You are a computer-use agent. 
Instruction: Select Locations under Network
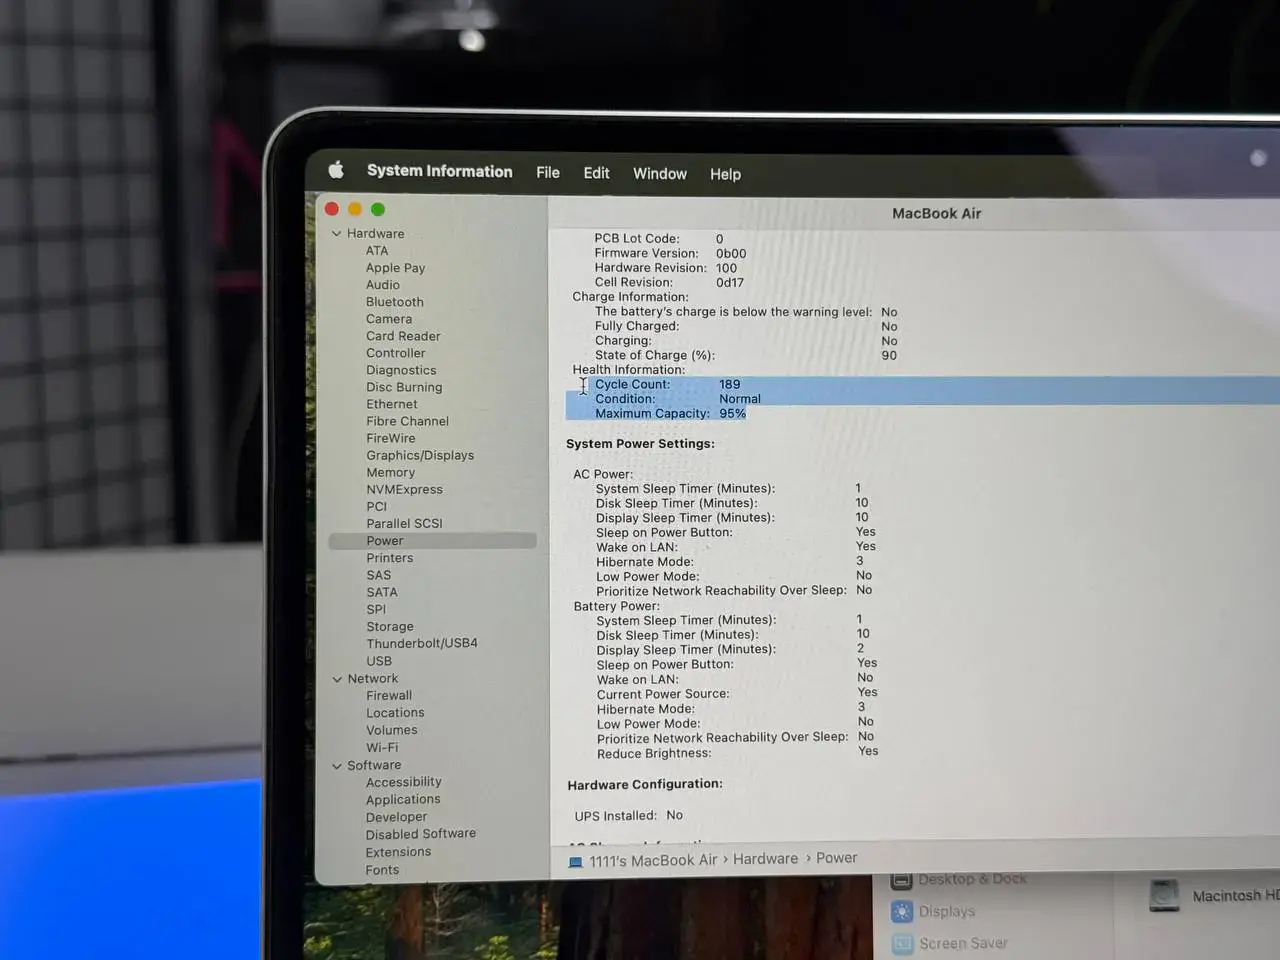(x=394, y=713)
